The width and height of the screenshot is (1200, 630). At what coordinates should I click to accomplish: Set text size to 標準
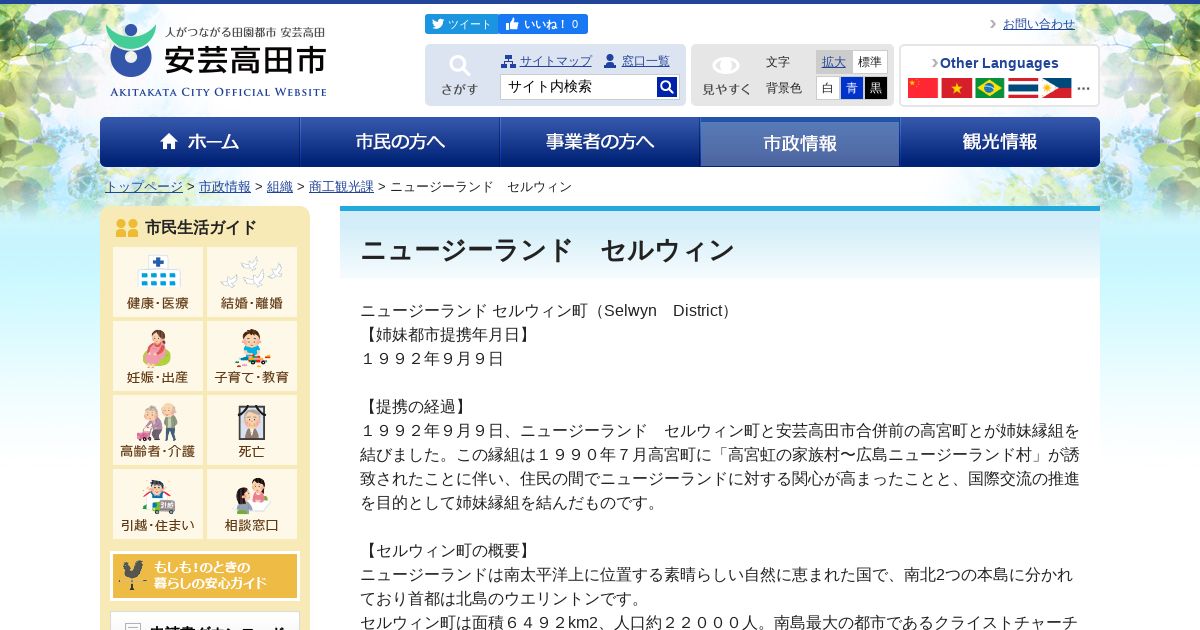coord(869,62)
